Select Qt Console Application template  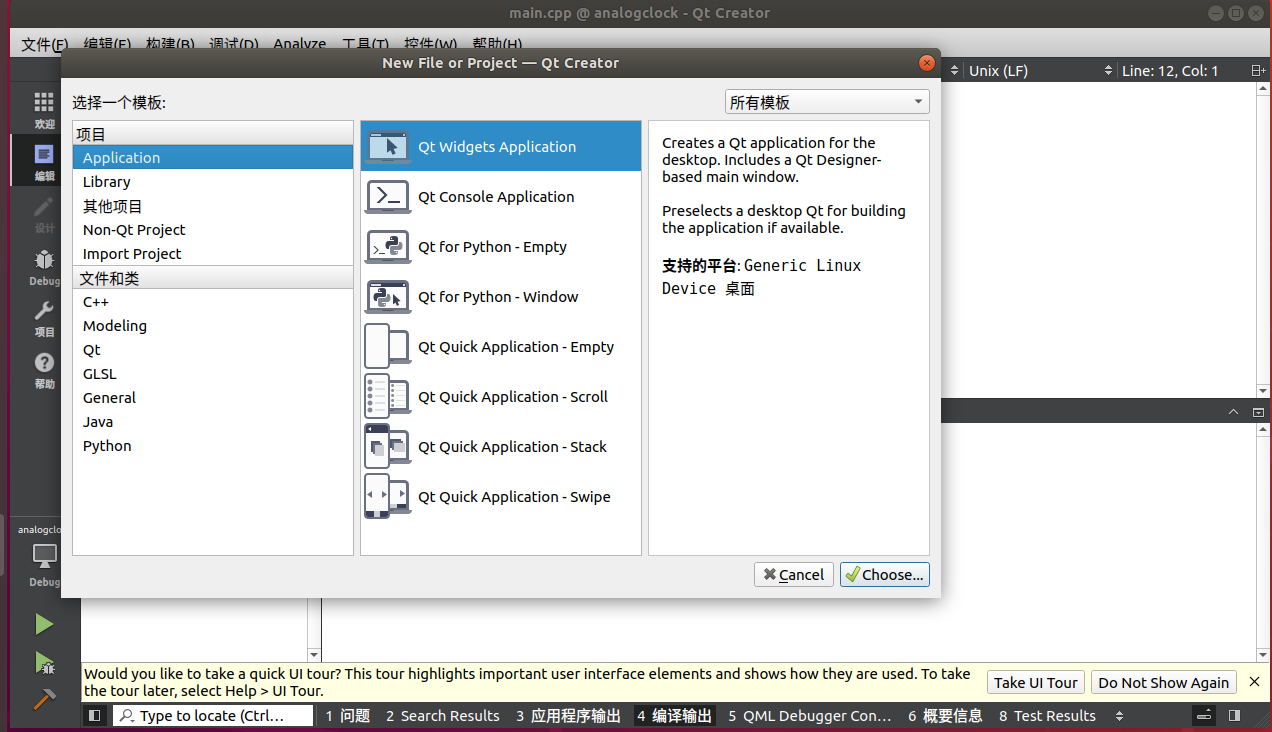tap(501, 197)
